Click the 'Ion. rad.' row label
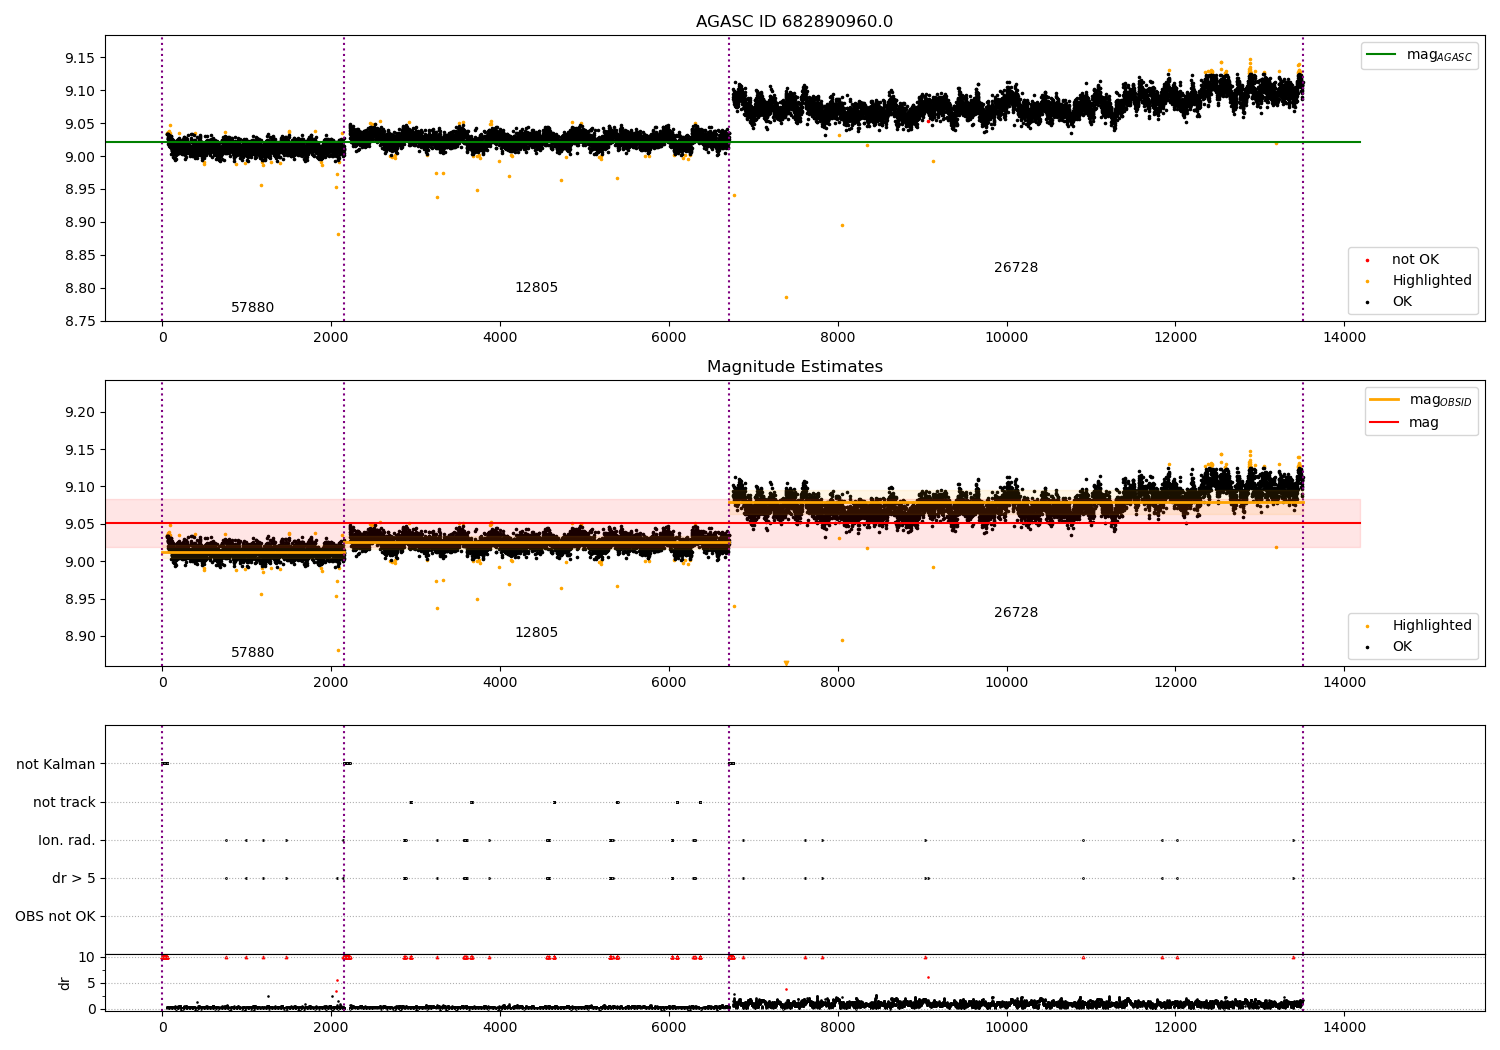The image size is (1500, 1050). click(x=67, y=841)
